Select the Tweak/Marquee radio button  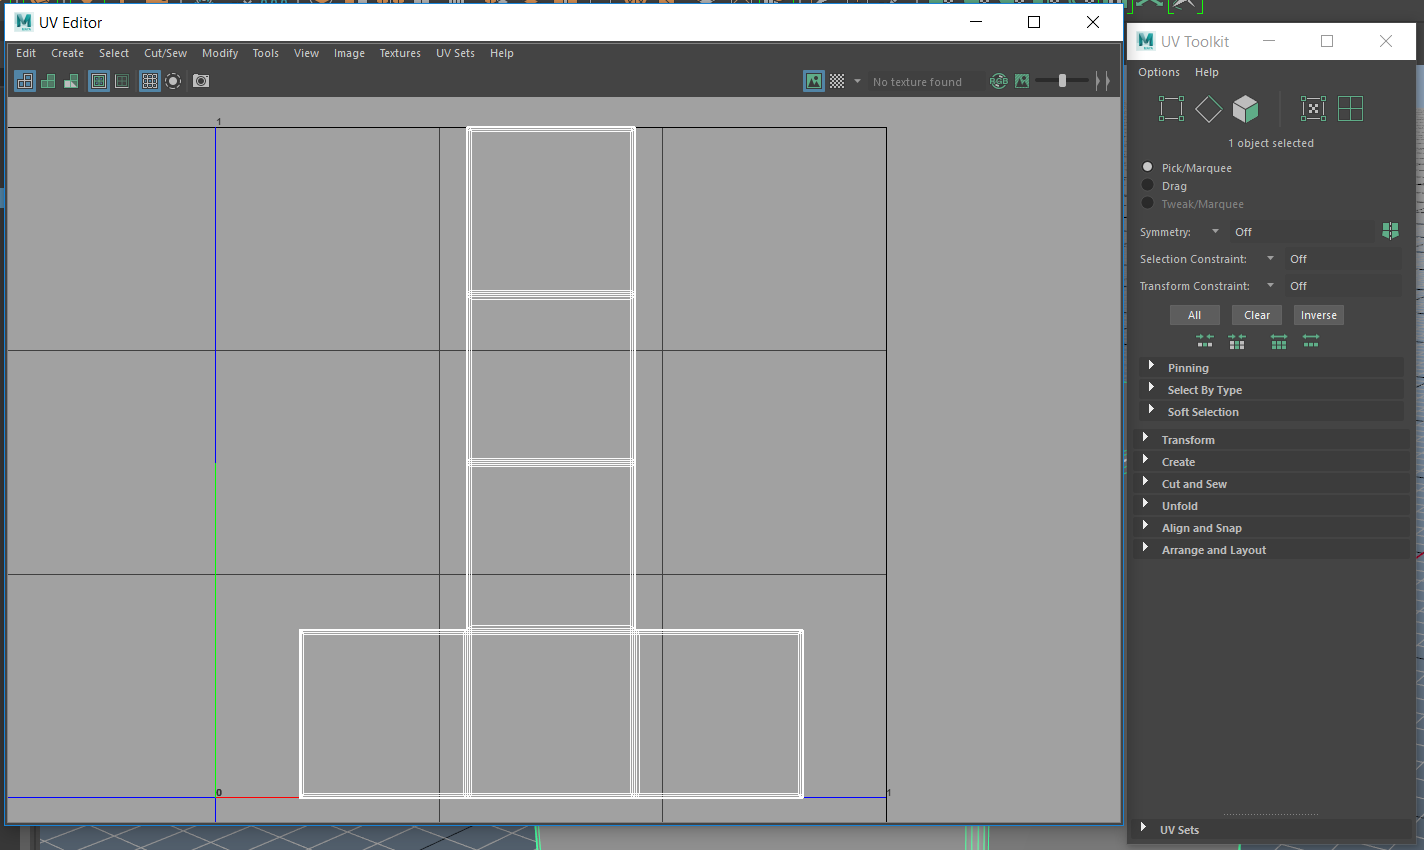click(x=1147, y=203)
